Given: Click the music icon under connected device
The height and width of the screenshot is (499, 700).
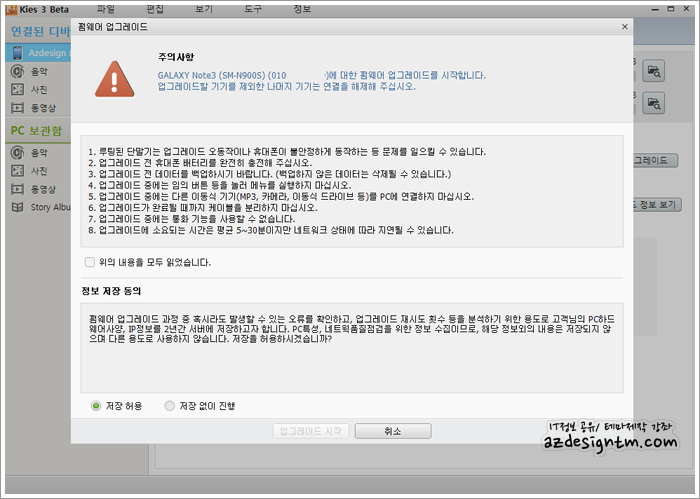Looking at the screenshot, I should coord(17,71).
